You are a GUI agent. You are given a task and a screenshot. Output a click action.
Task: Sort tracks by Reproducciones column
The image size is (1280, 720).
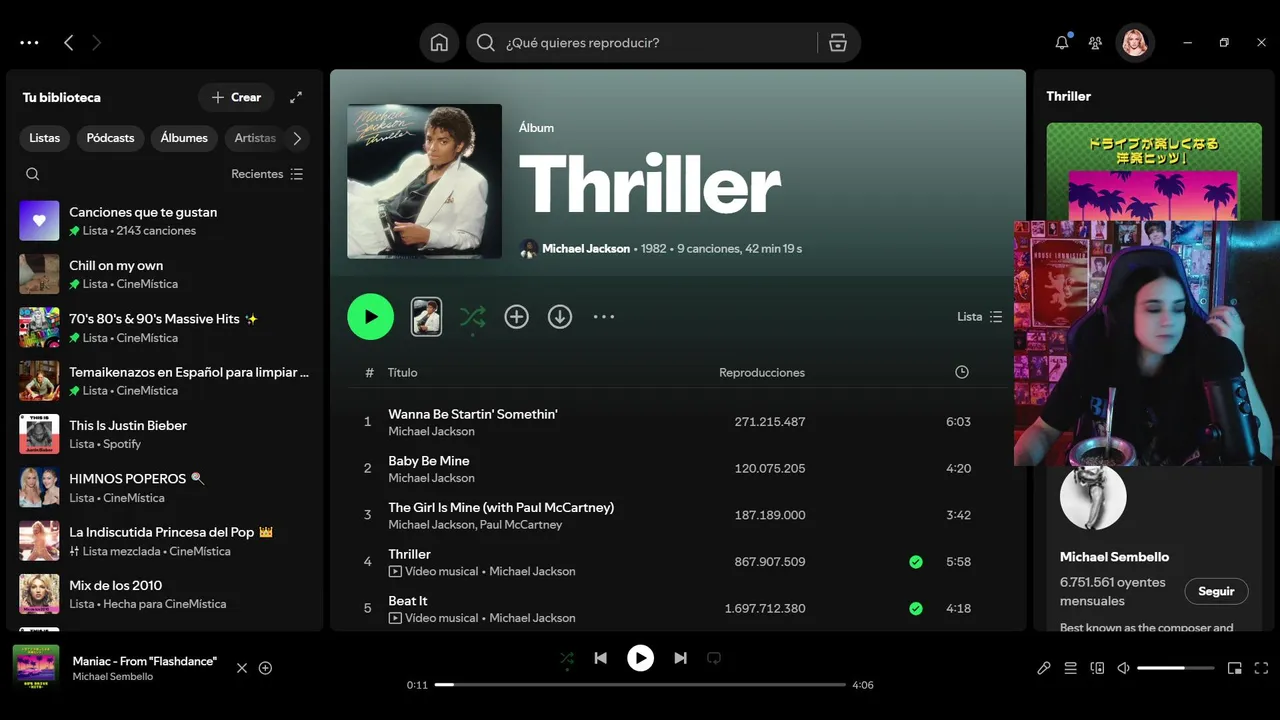point(762,372)
